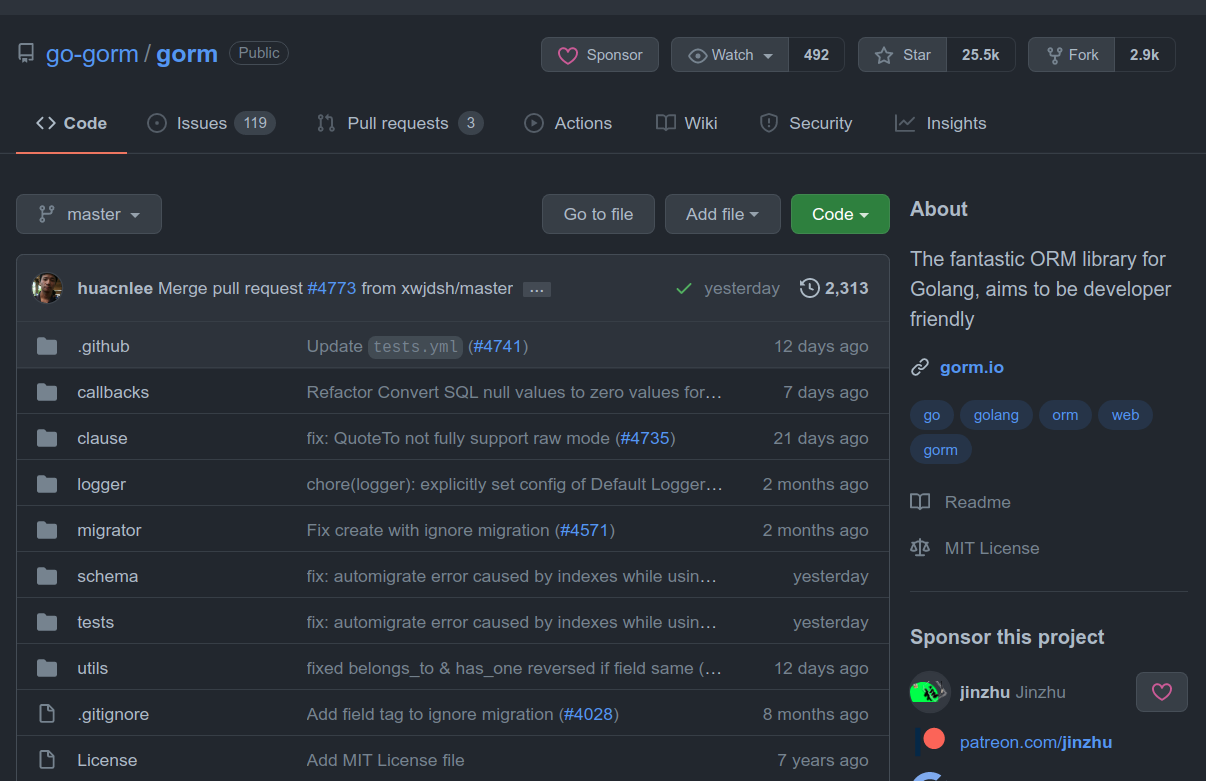Viewport: 1206px width, 781px height.
Task: Click the Fork button
Action: click(1072, 55)
